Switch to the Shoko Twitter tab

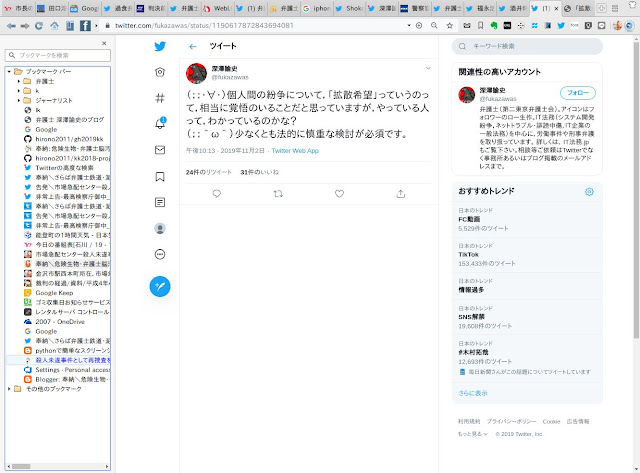[x=350, y=8]
